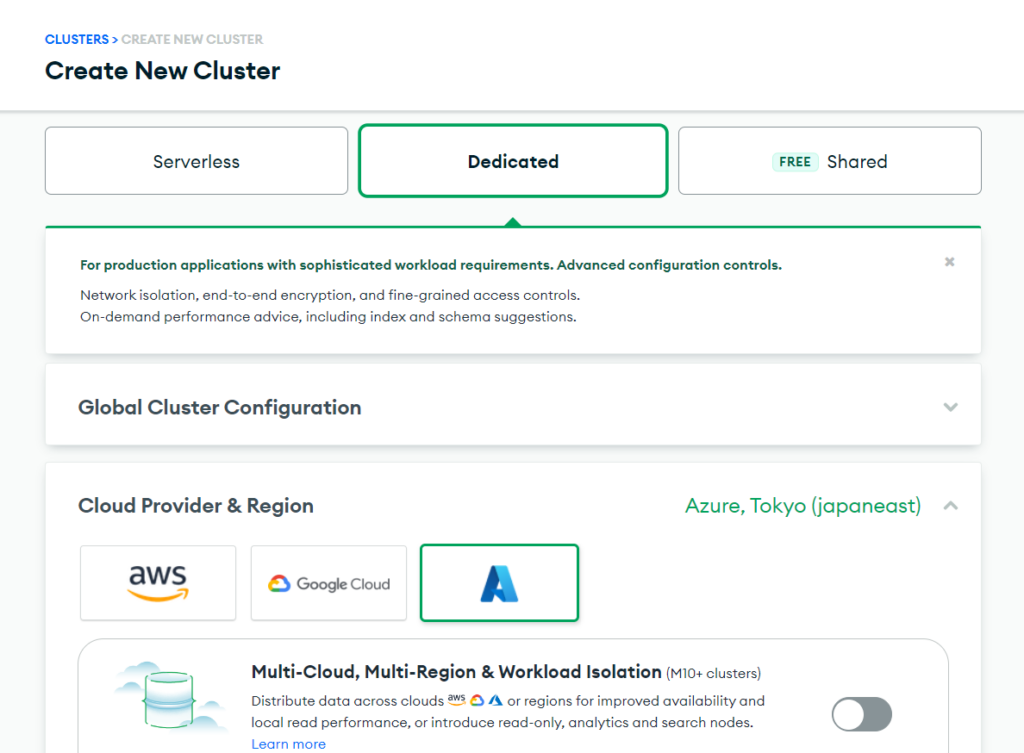
Task: Click the small Google Cloud icon in the description
Action: [477, 700]
